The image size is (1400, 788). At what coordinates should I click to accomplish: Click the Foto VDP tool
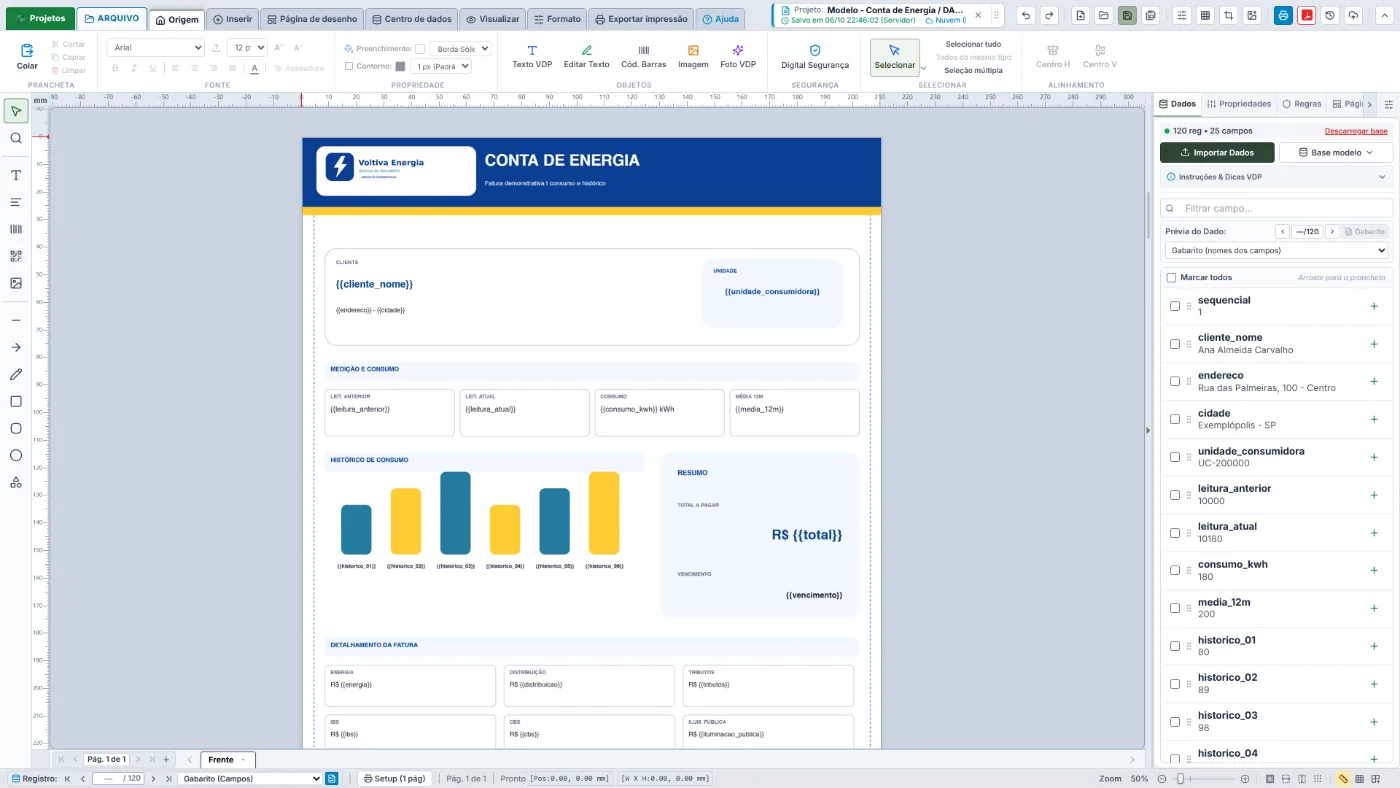pos(738,56)
